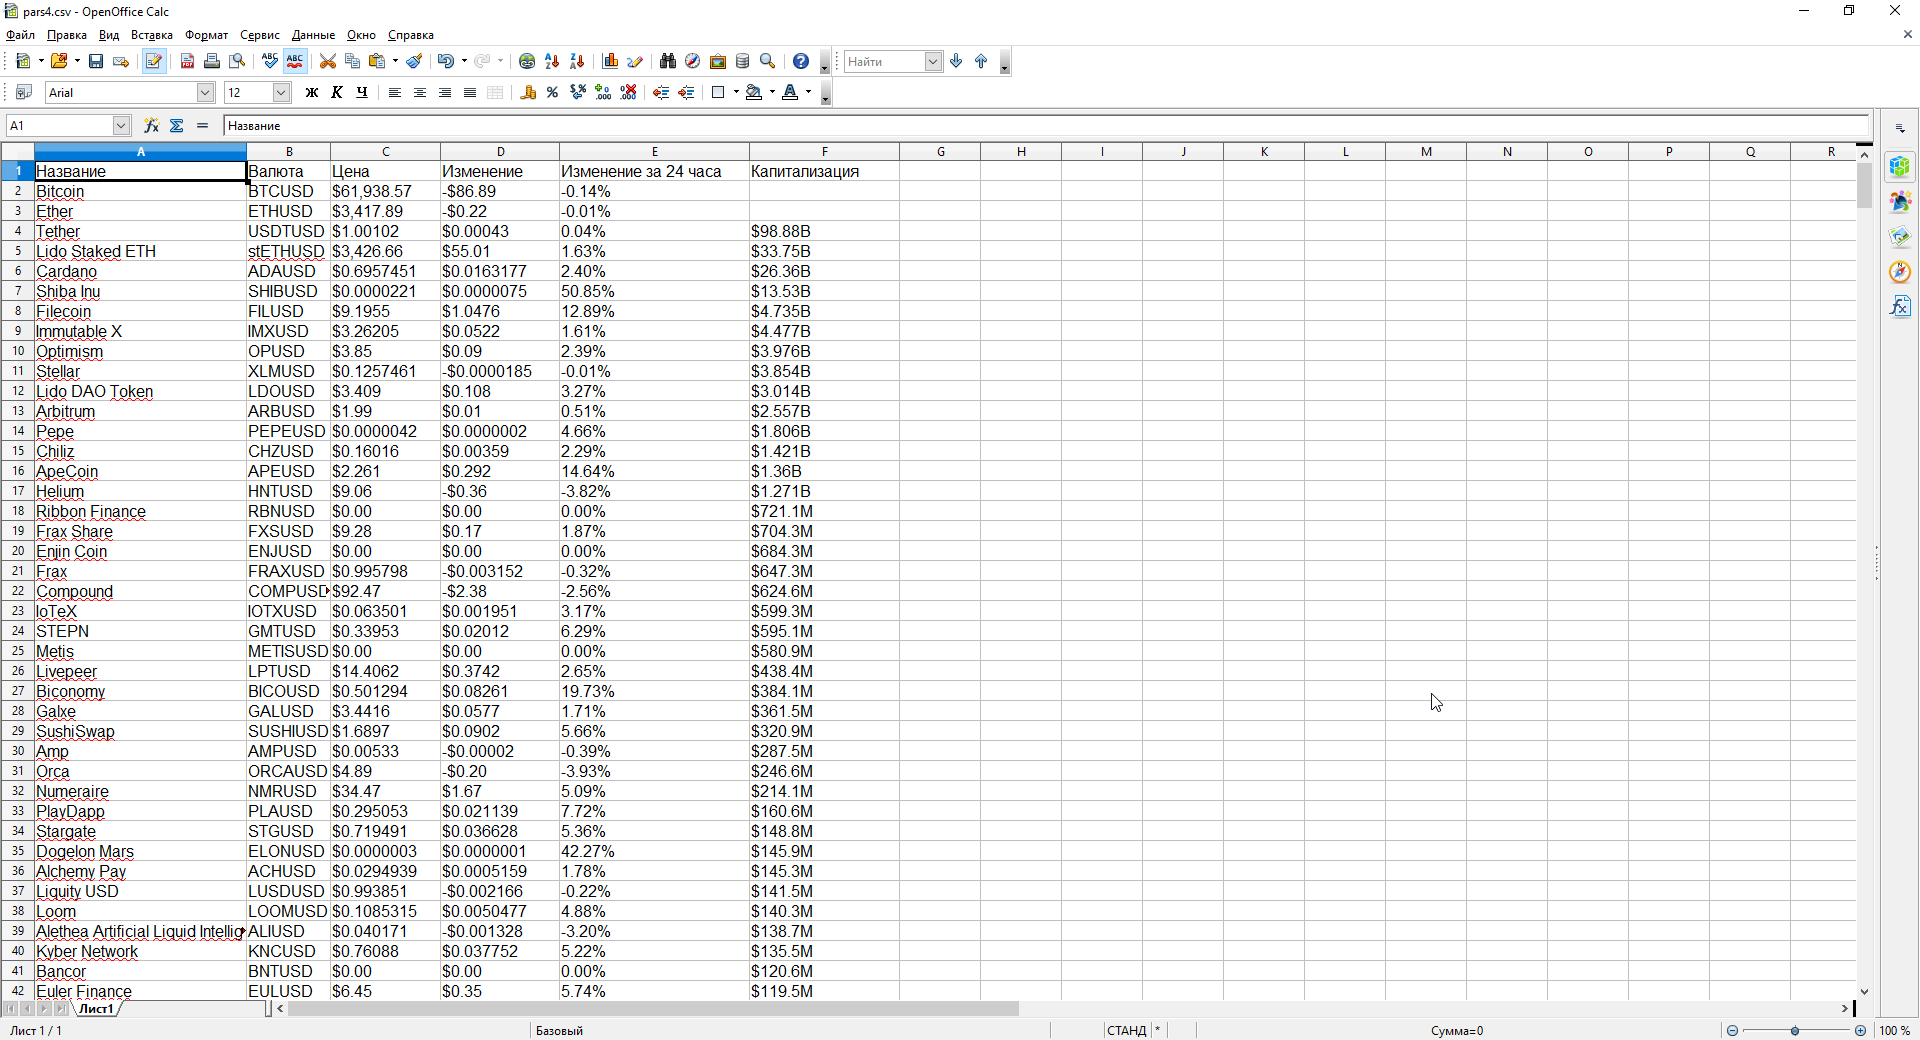Screen dimensions: 1920x1040
Task: Open Find & Replace binoculars
Action: [668, 61]
